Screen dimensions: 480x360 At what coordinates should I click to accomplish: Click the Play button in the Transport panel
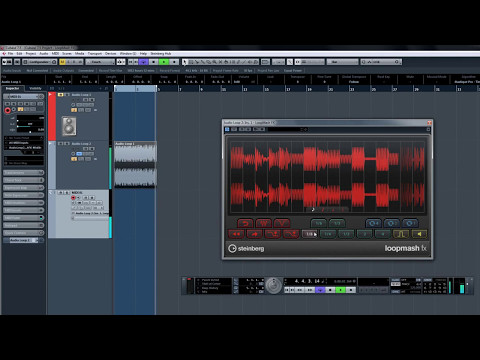340,290
